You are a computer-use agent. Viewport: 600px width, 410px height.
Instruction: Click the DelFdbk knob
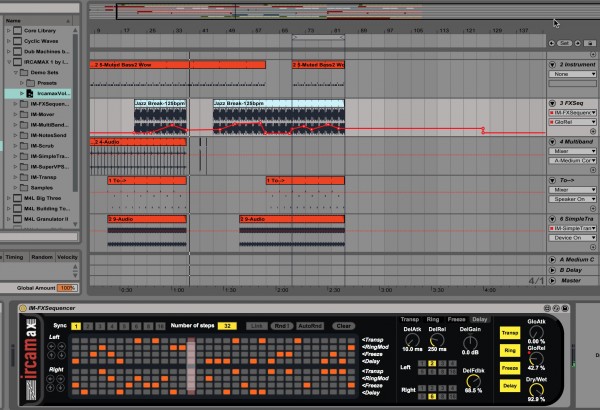click(x=474, y=381)
